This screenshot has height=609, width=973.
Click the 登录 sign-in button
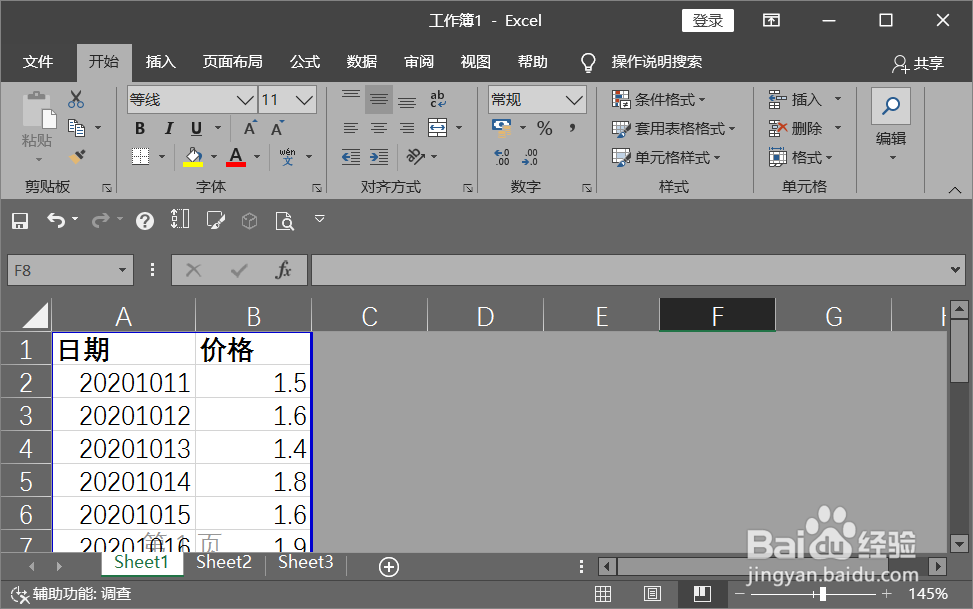pos(707,20)
